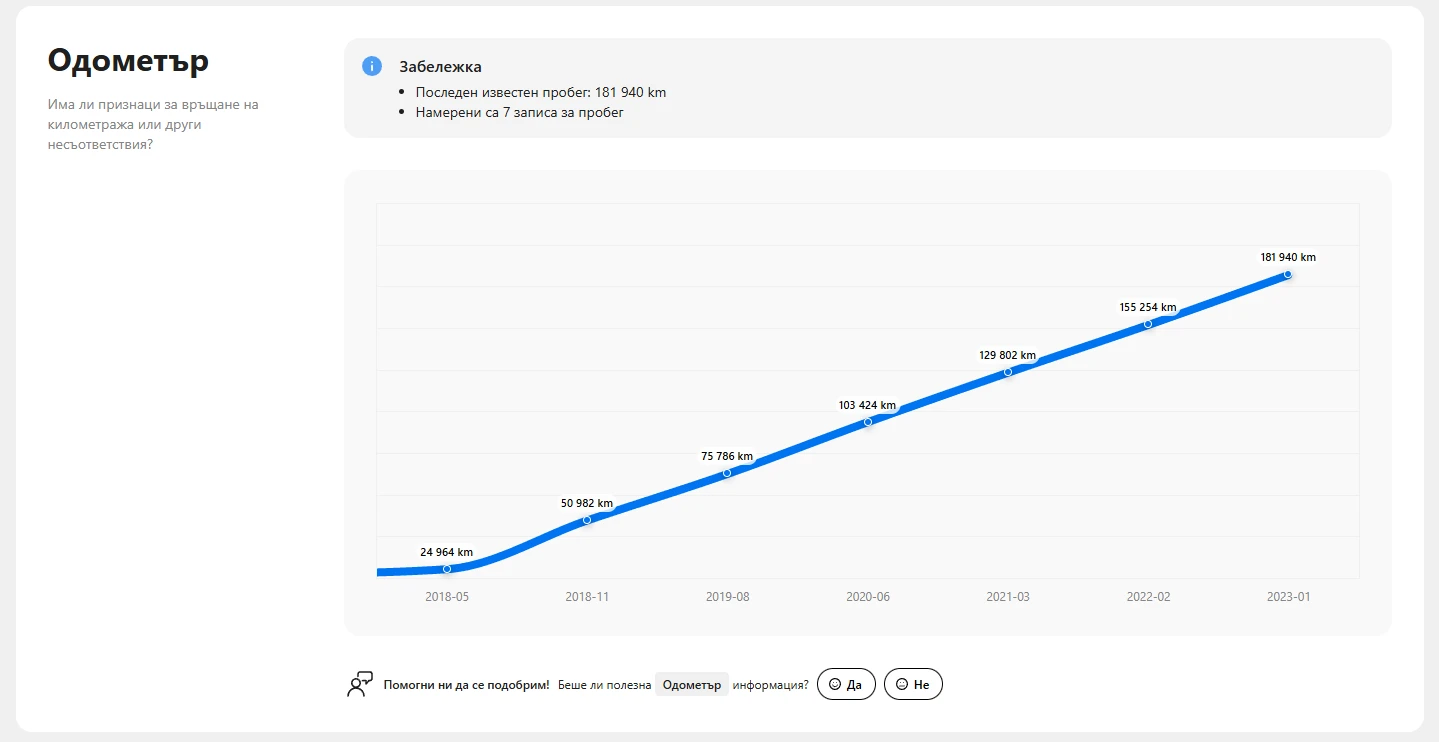Click the 'Последен известен пробег' note line
Viewport: 1439px width, 742px height.
coord(540,92)
